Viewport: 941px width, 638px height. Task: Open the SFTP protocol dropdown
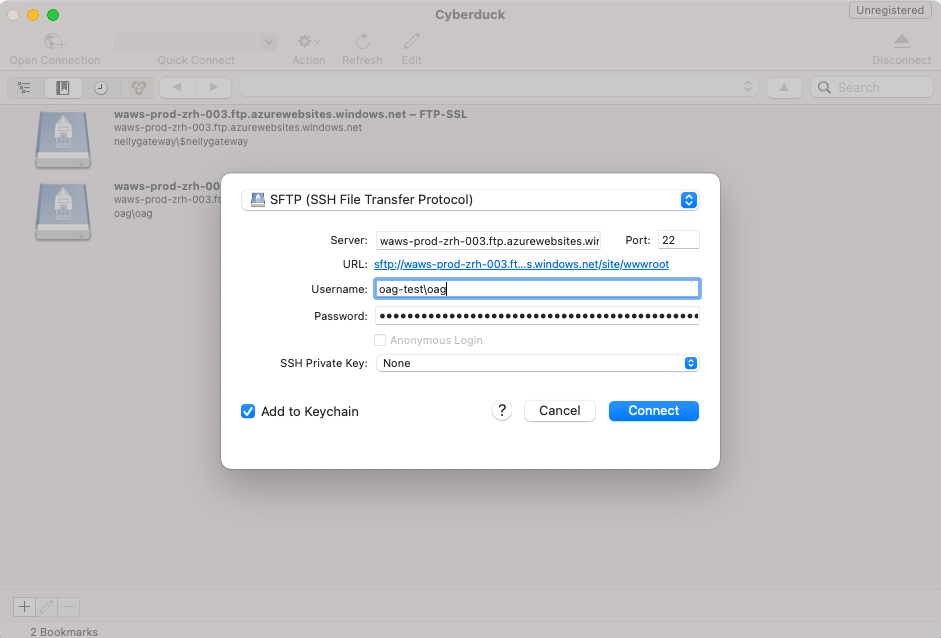point(470,200)
